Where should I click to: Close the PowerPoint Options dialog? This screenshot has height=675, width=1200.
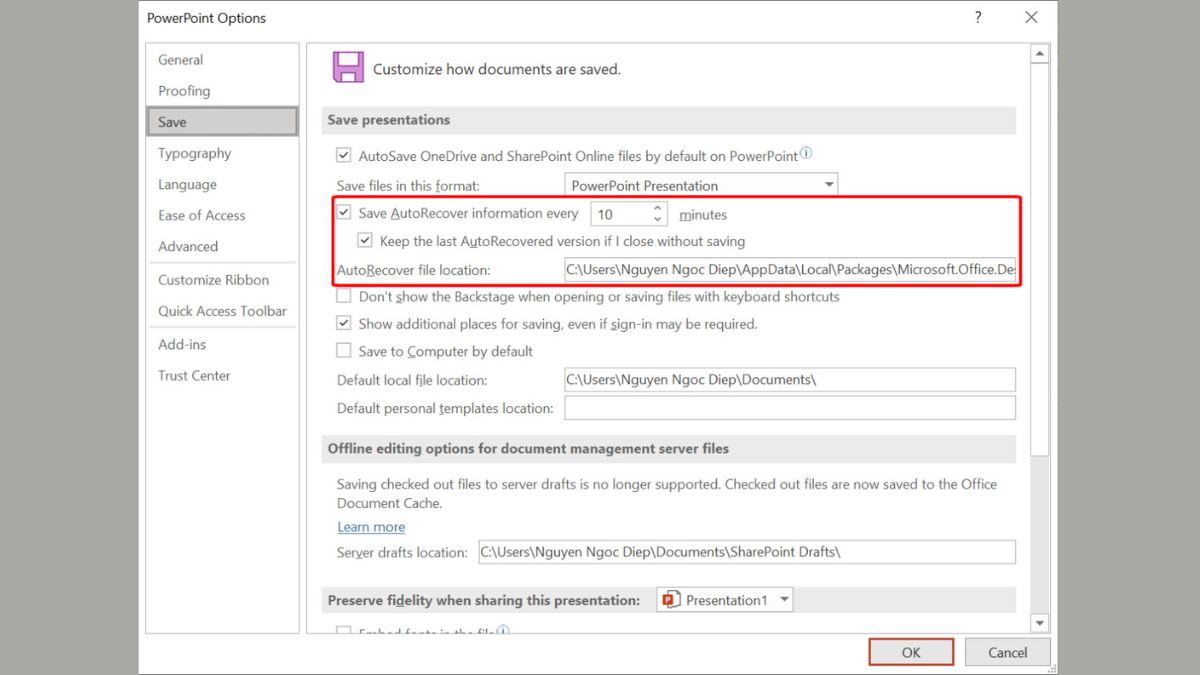pyautogui.click(x=1032, y=17)
